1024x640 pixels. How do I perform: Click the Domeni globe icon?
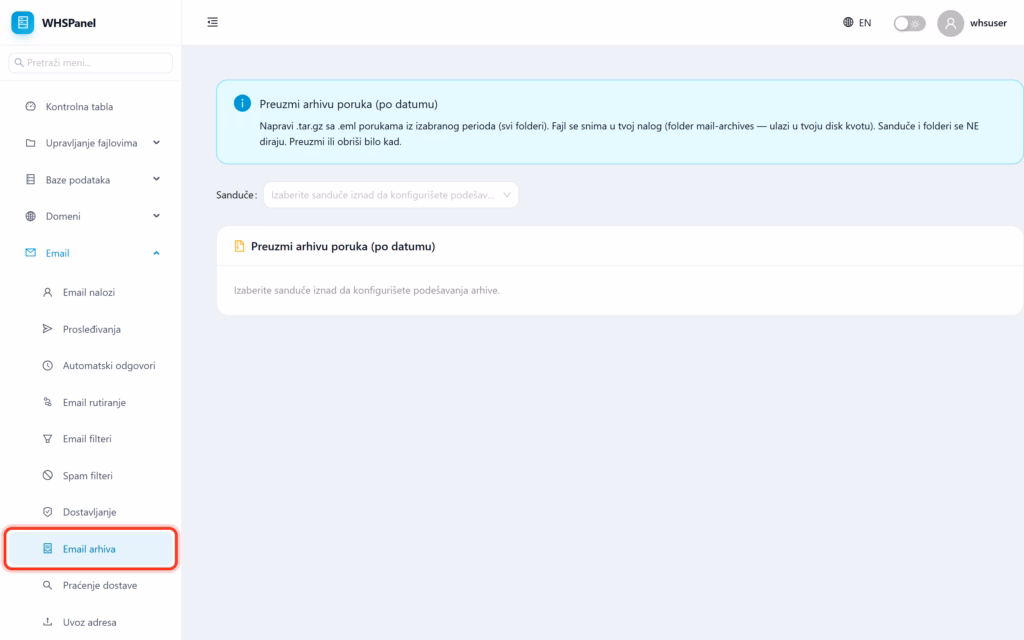click(x=31, y=216)
